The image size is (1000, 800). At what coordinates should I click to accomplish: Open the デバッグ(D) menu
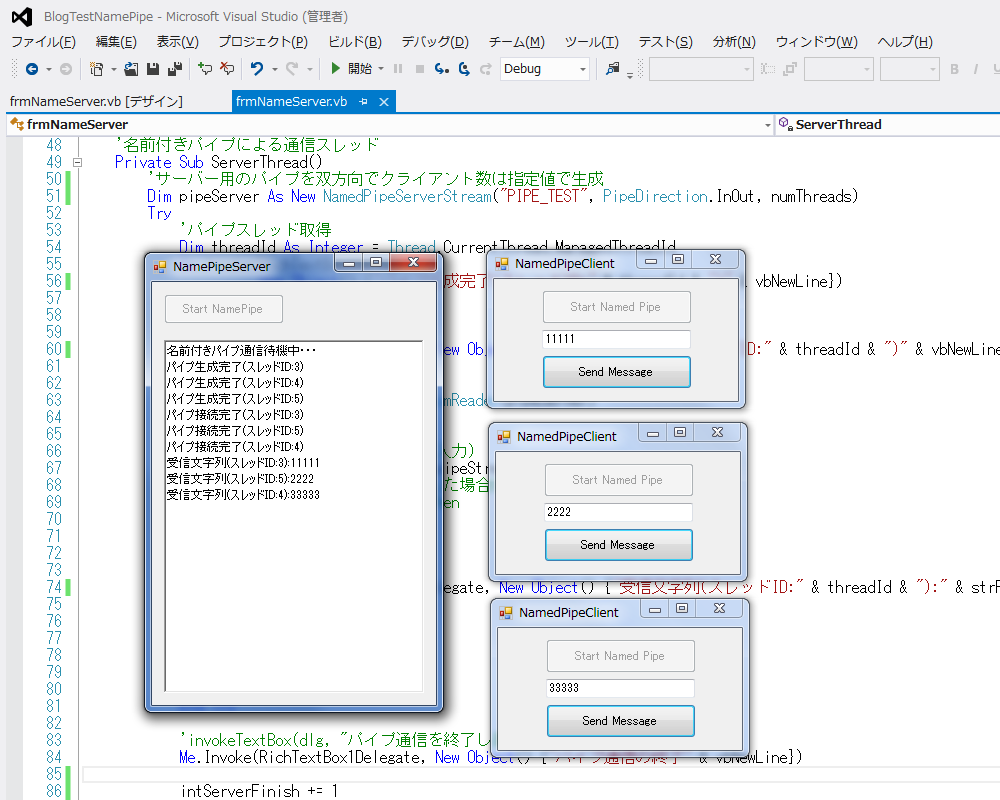tap(434, 42)
